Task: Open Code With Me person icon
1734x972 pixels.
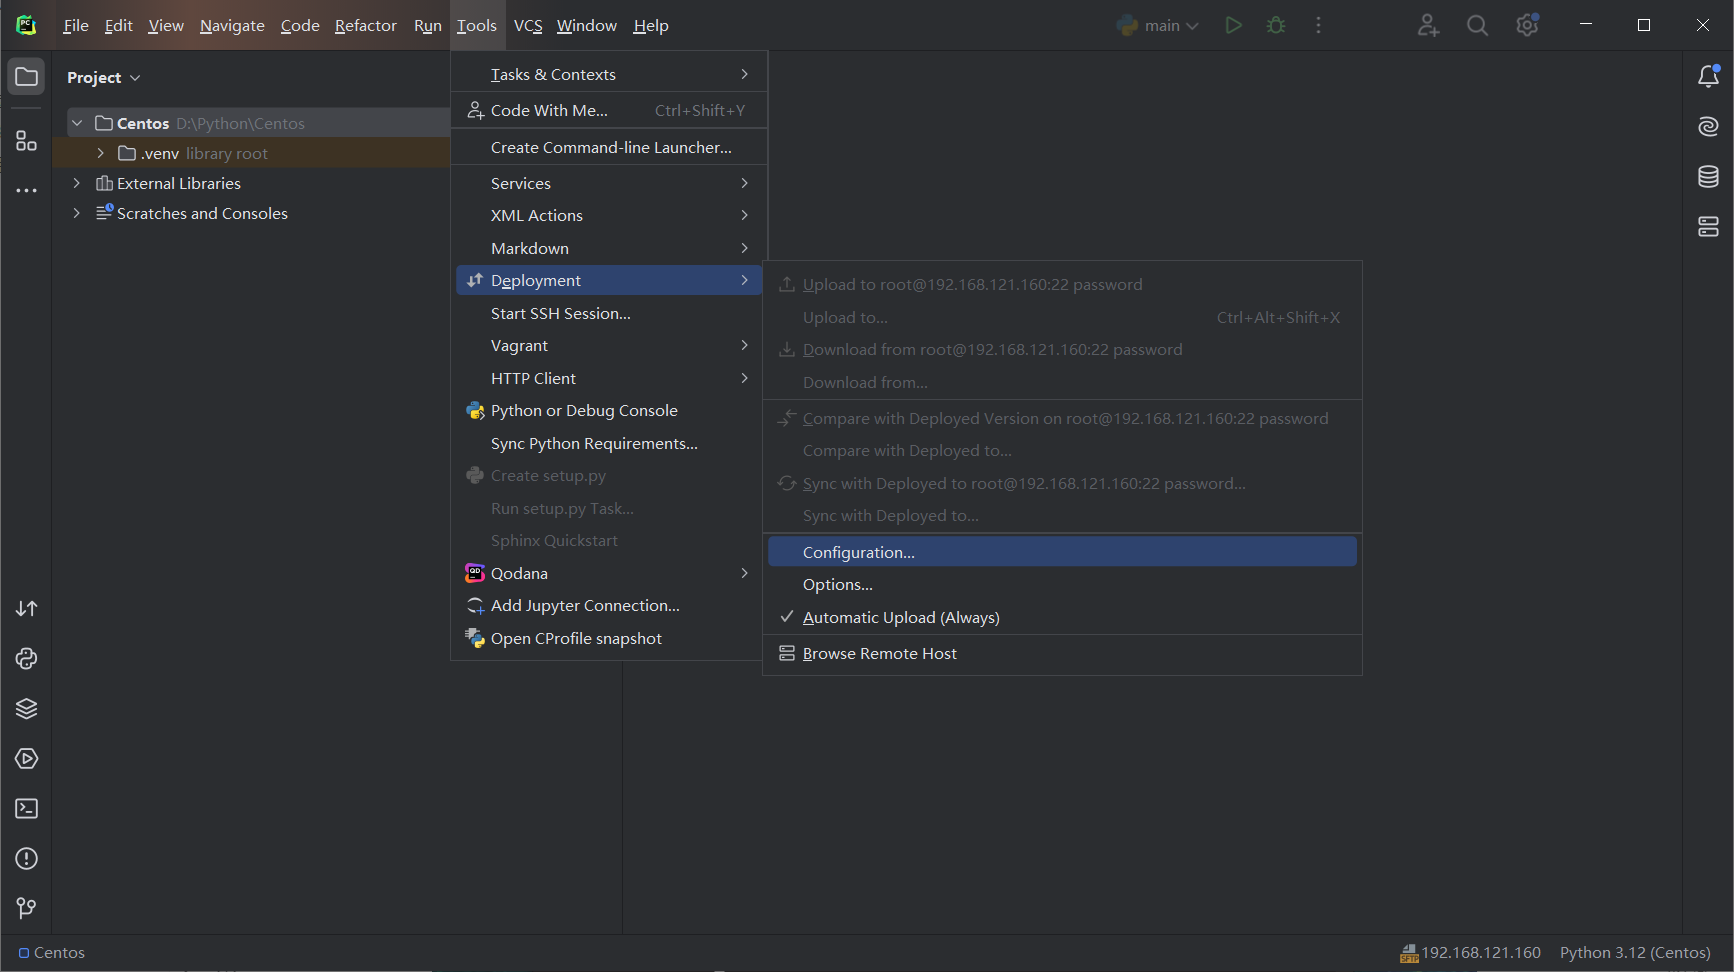Action: pos(1428,25)
